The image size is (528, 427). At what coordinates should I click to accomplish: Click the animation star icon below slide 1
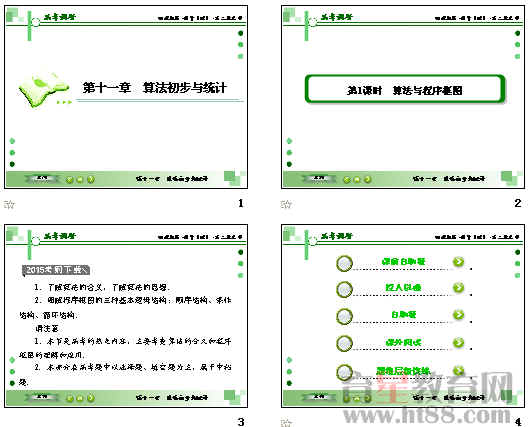coord(9,204)
